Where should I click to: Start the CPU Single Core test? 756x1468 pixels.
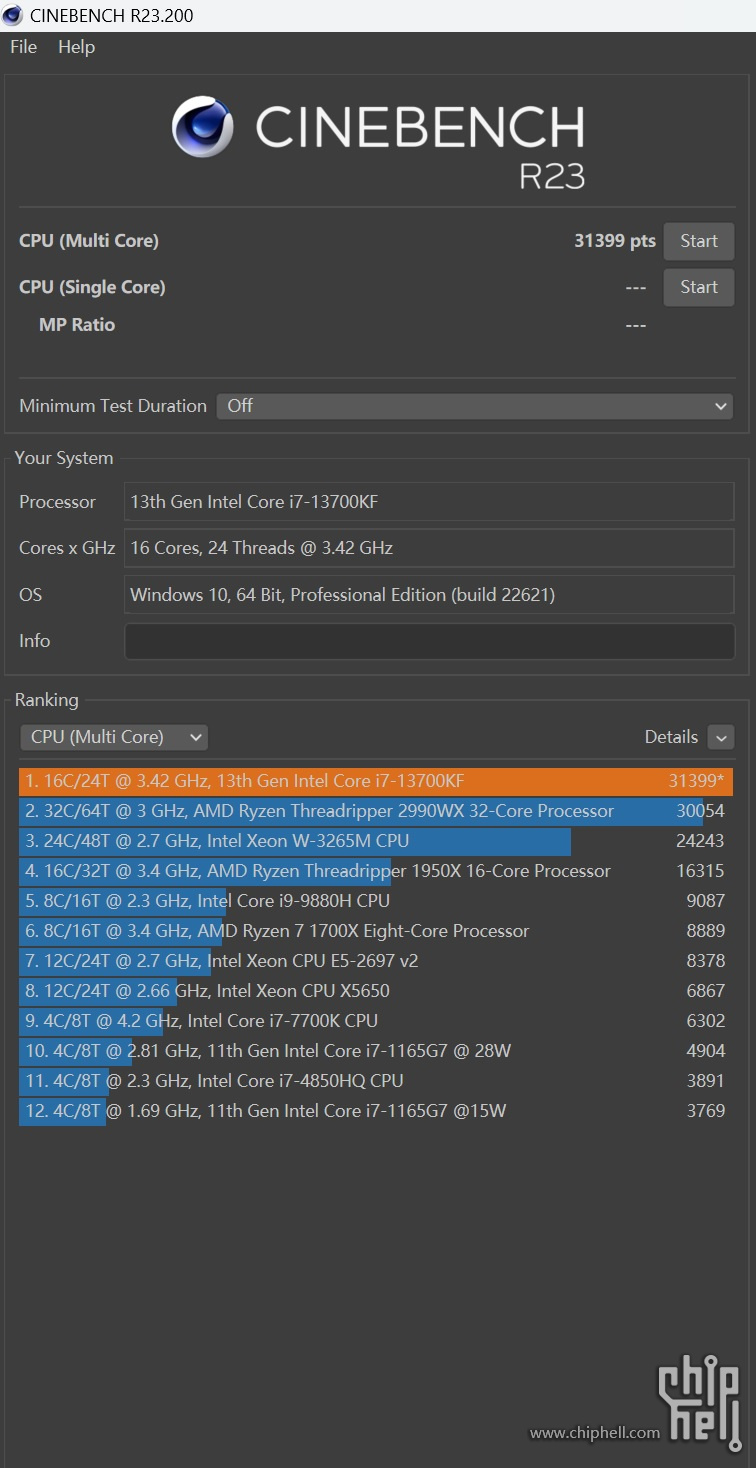tap(699, 287)
